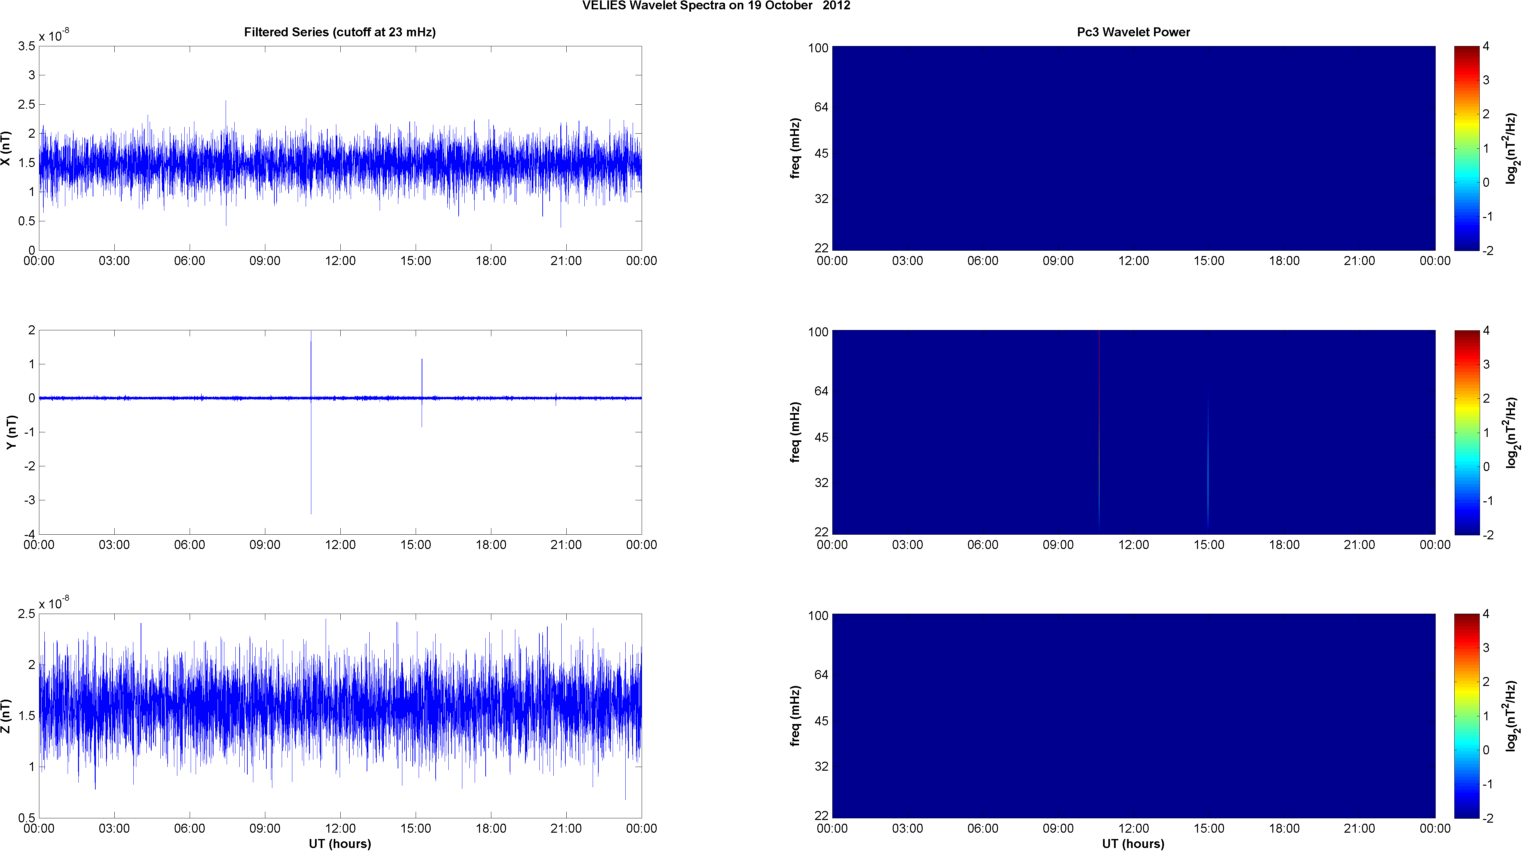Click the top spectrogram's colorbar
Screen dimensions: 1522x851
1466,148
